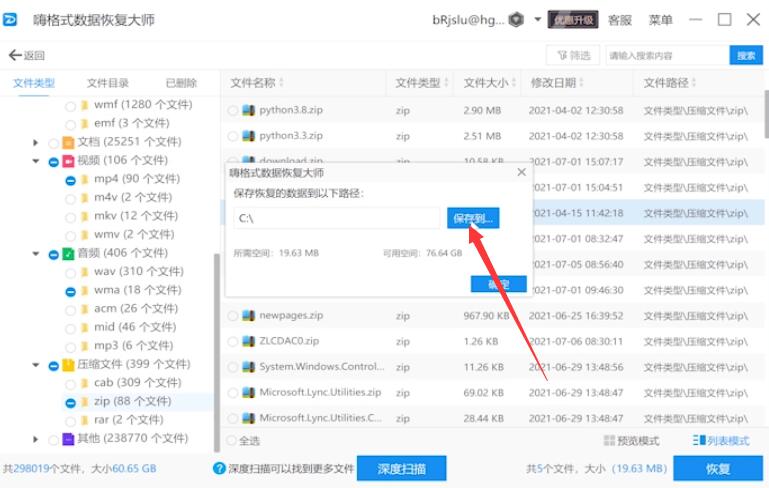This screenshot has height=488, width=769.
Task: Click the 视频 category icon
Action: [x=68, y=161]
